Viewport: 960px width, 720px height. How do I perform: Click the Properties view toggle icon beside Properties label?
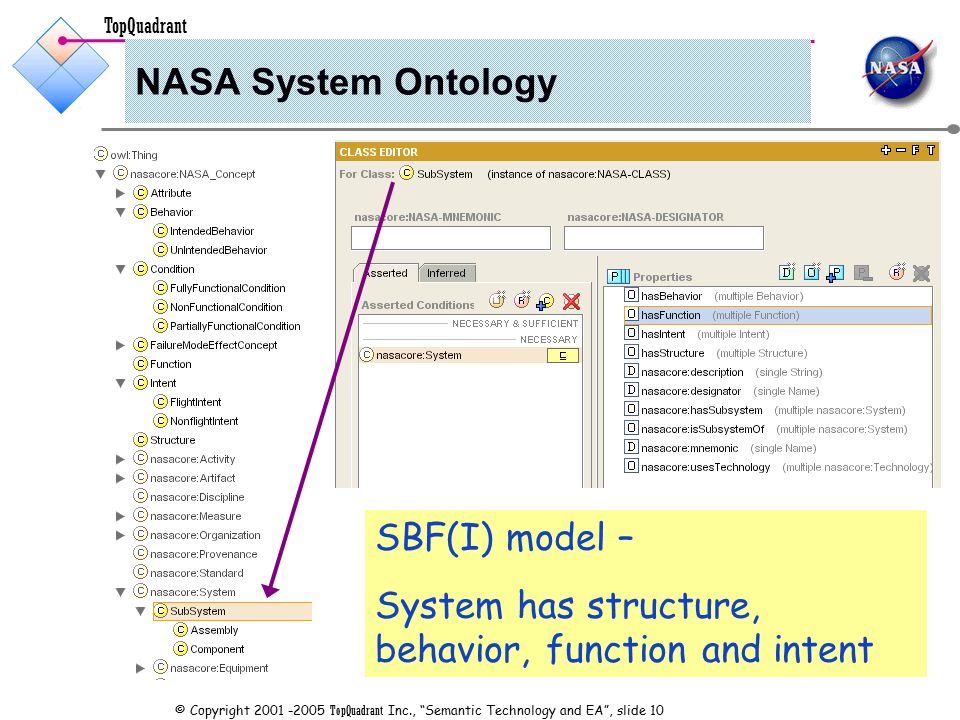pos(618,277)
